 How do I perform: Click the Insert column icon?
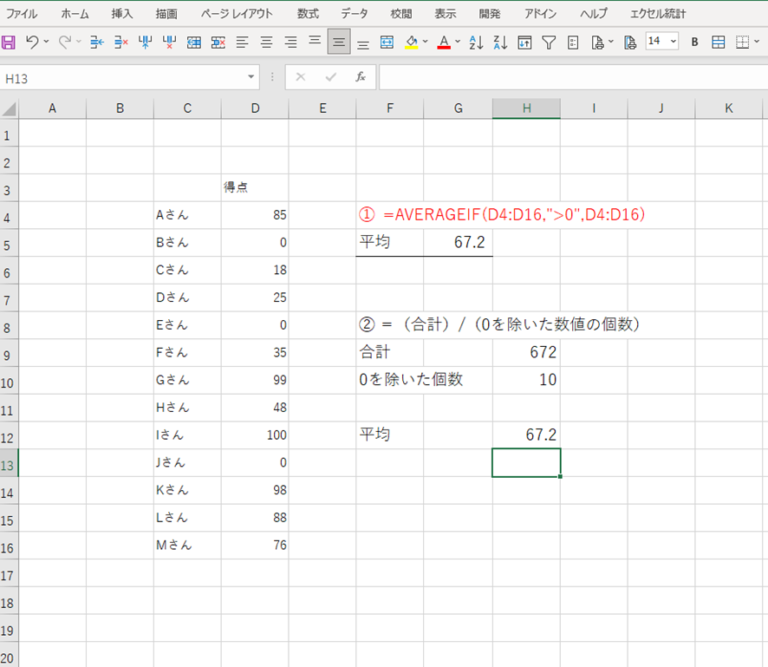pyautogui.click(x=145, y=43)
